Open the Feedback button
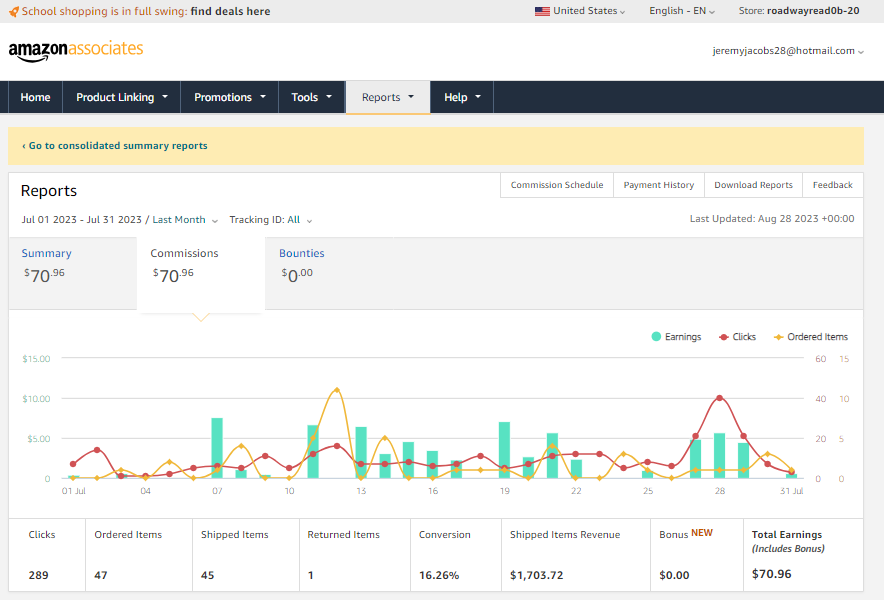The width and height of the screenshot is (884, 600). coord(833,185)
